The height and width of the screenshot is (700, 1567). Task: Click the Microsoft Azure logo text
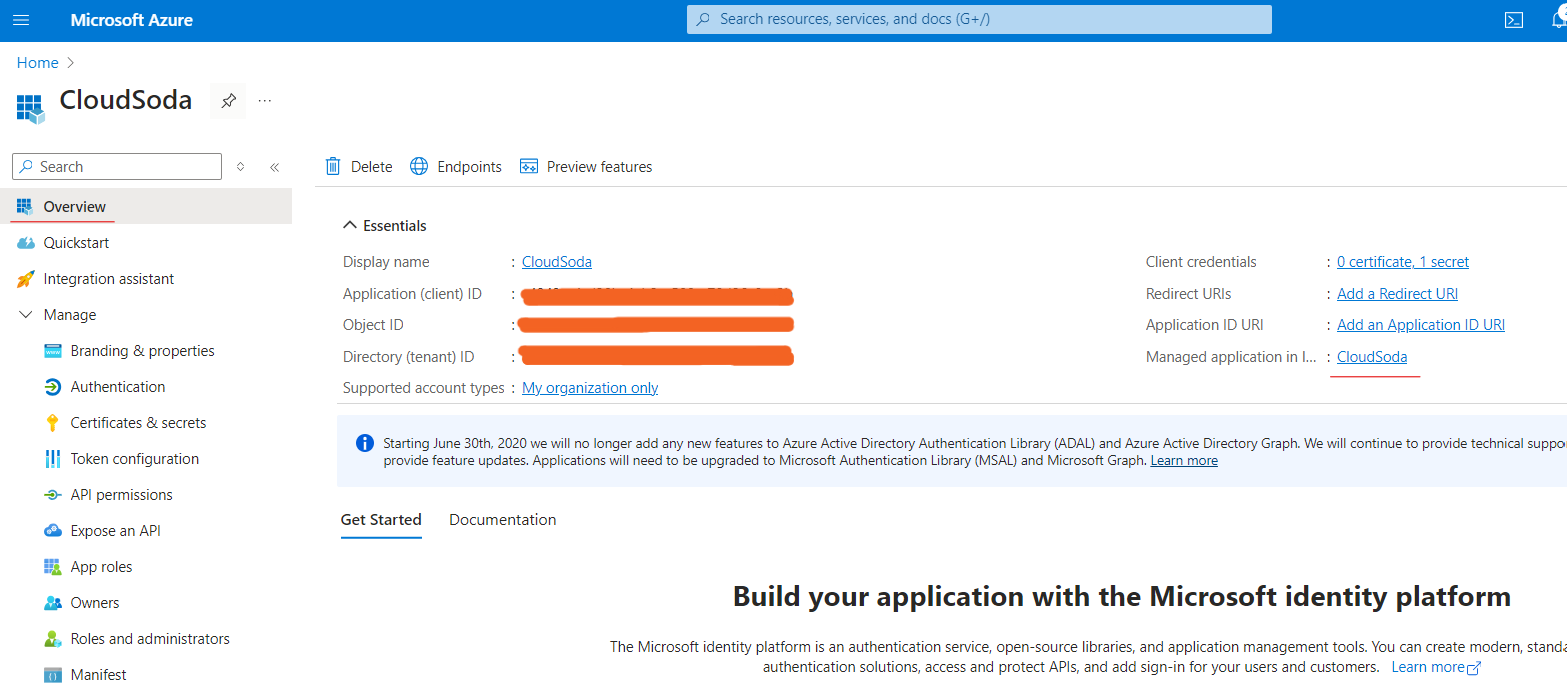coord(132,20)
